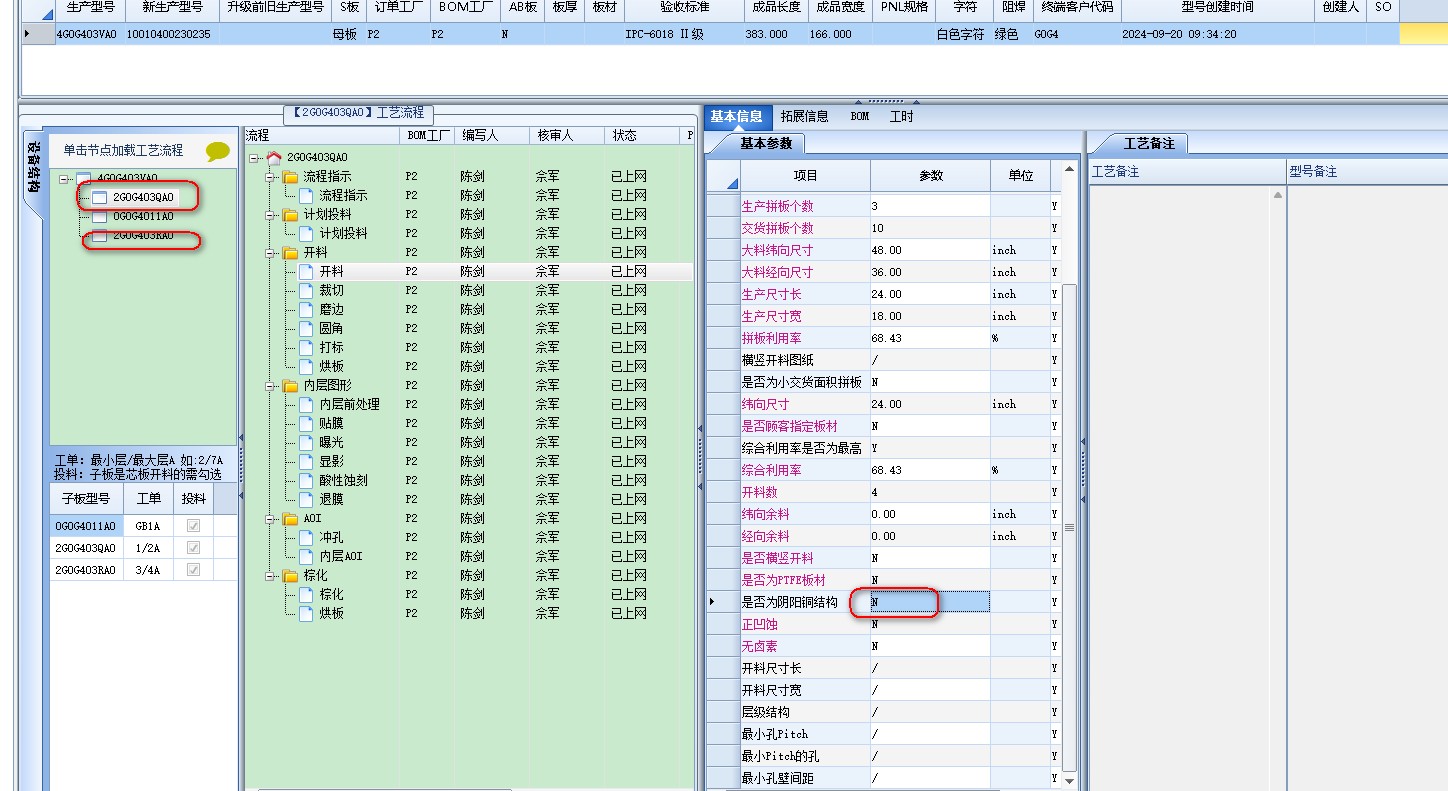
Task: Click the 计划投料 folder icon
Action: tap(291, 215)
